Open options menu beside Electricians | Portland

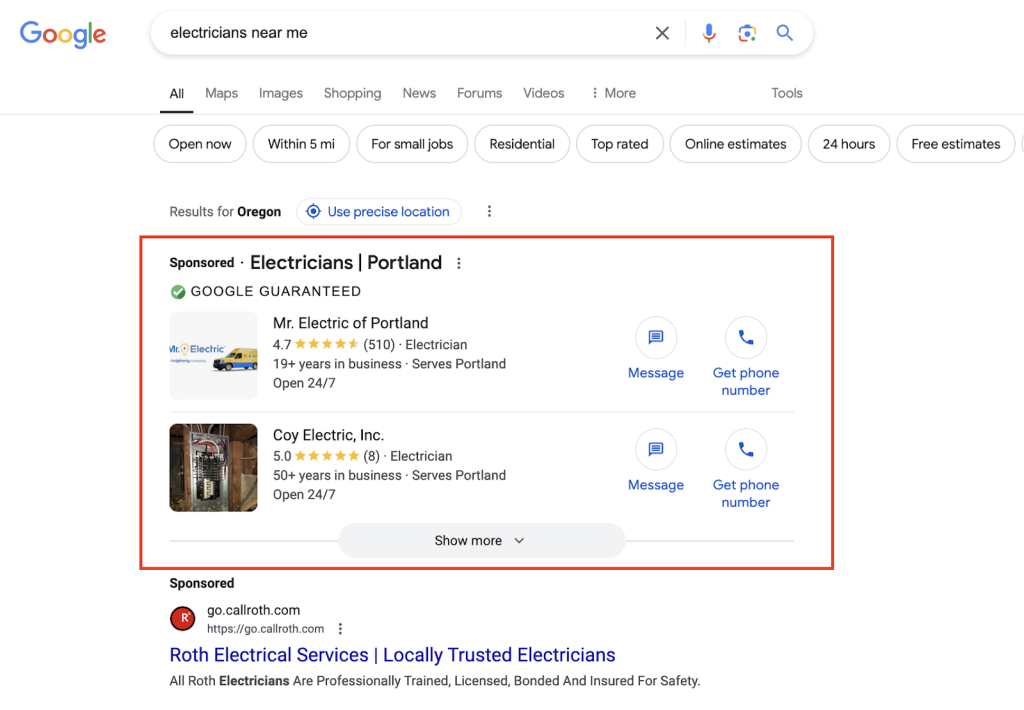[459, 264]
